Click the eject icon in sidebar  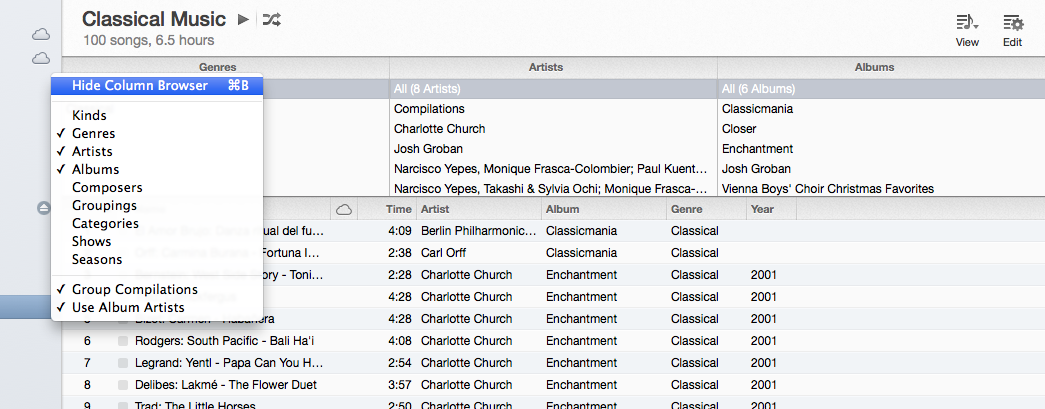[x=44, y=208]
